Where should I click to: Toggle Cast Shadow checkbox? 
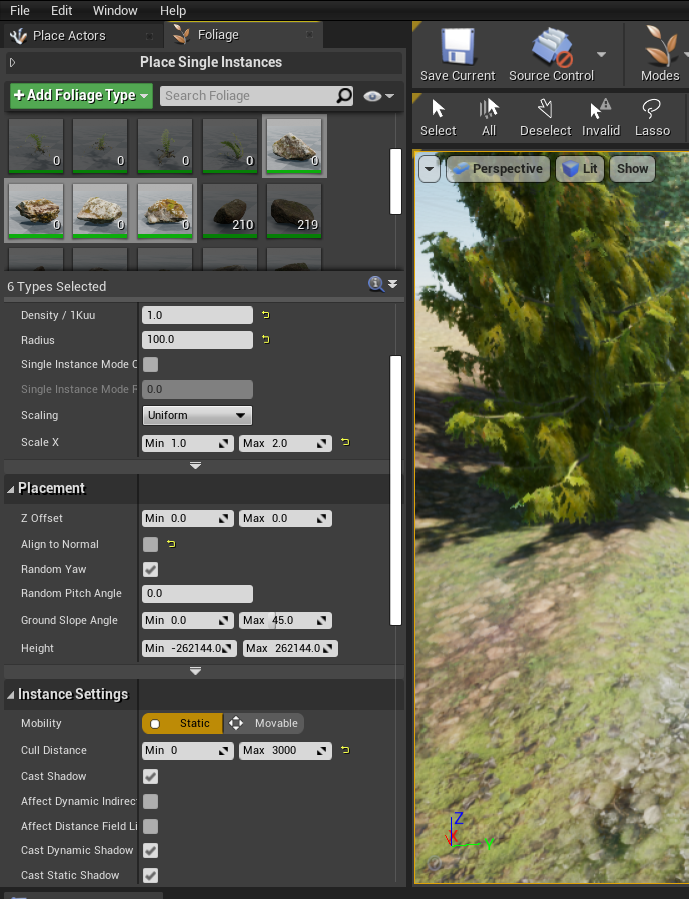click(x=150, y=776)
